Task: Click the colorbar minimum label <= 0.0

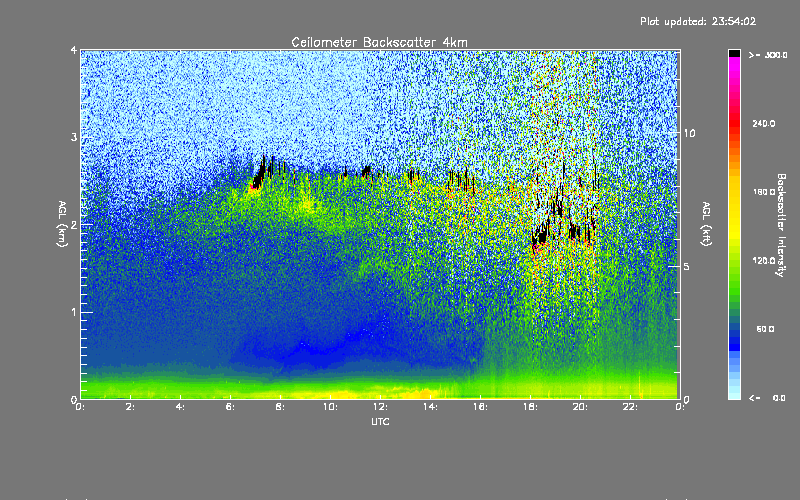Action: pyautogui.click(x=767, y=398)
